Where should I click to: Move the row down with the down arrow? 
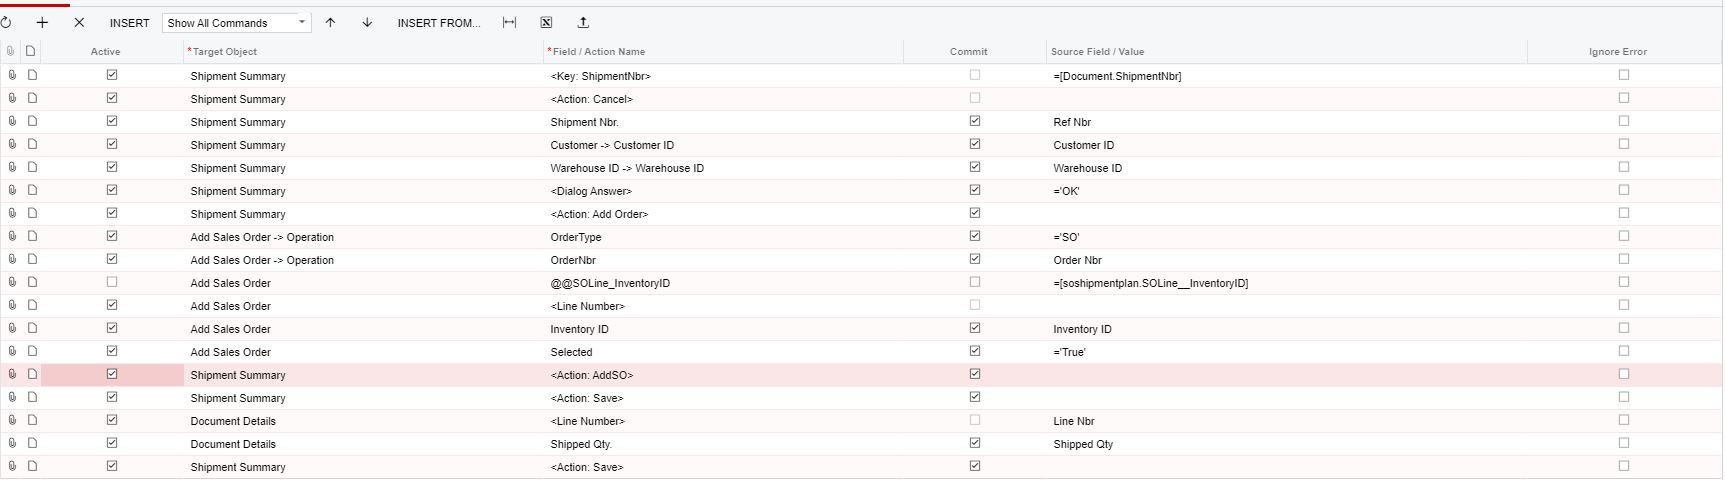(x=367, y=22)
